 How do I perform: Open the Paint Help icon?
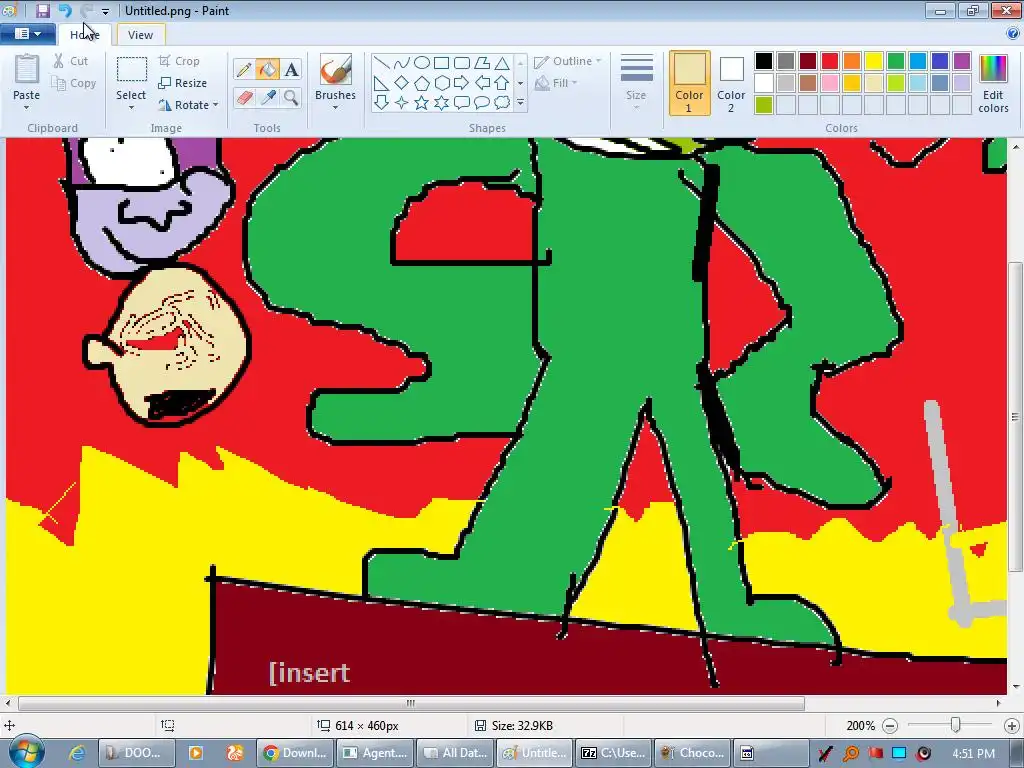click(x=1013, y=34)
